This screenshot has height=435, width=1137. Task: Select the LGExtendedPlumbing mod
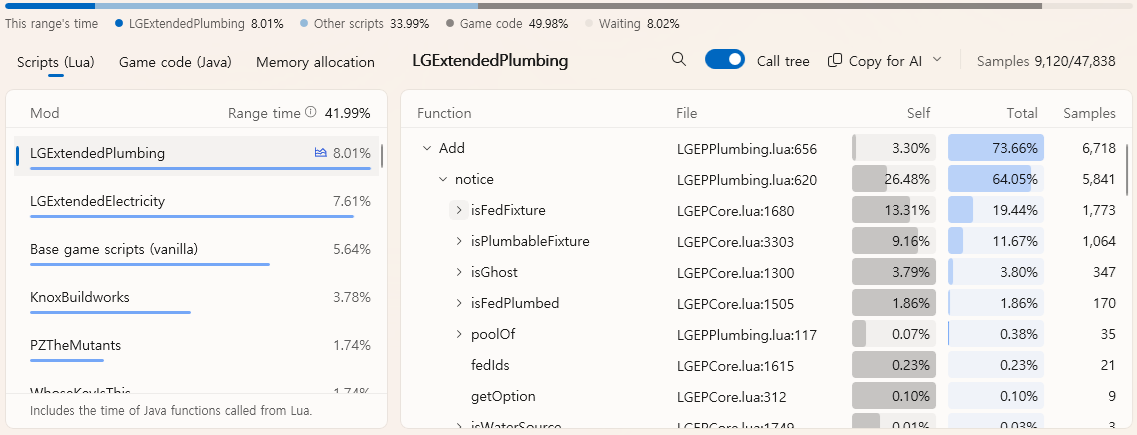pyautogui.click(x=196, y=155)
